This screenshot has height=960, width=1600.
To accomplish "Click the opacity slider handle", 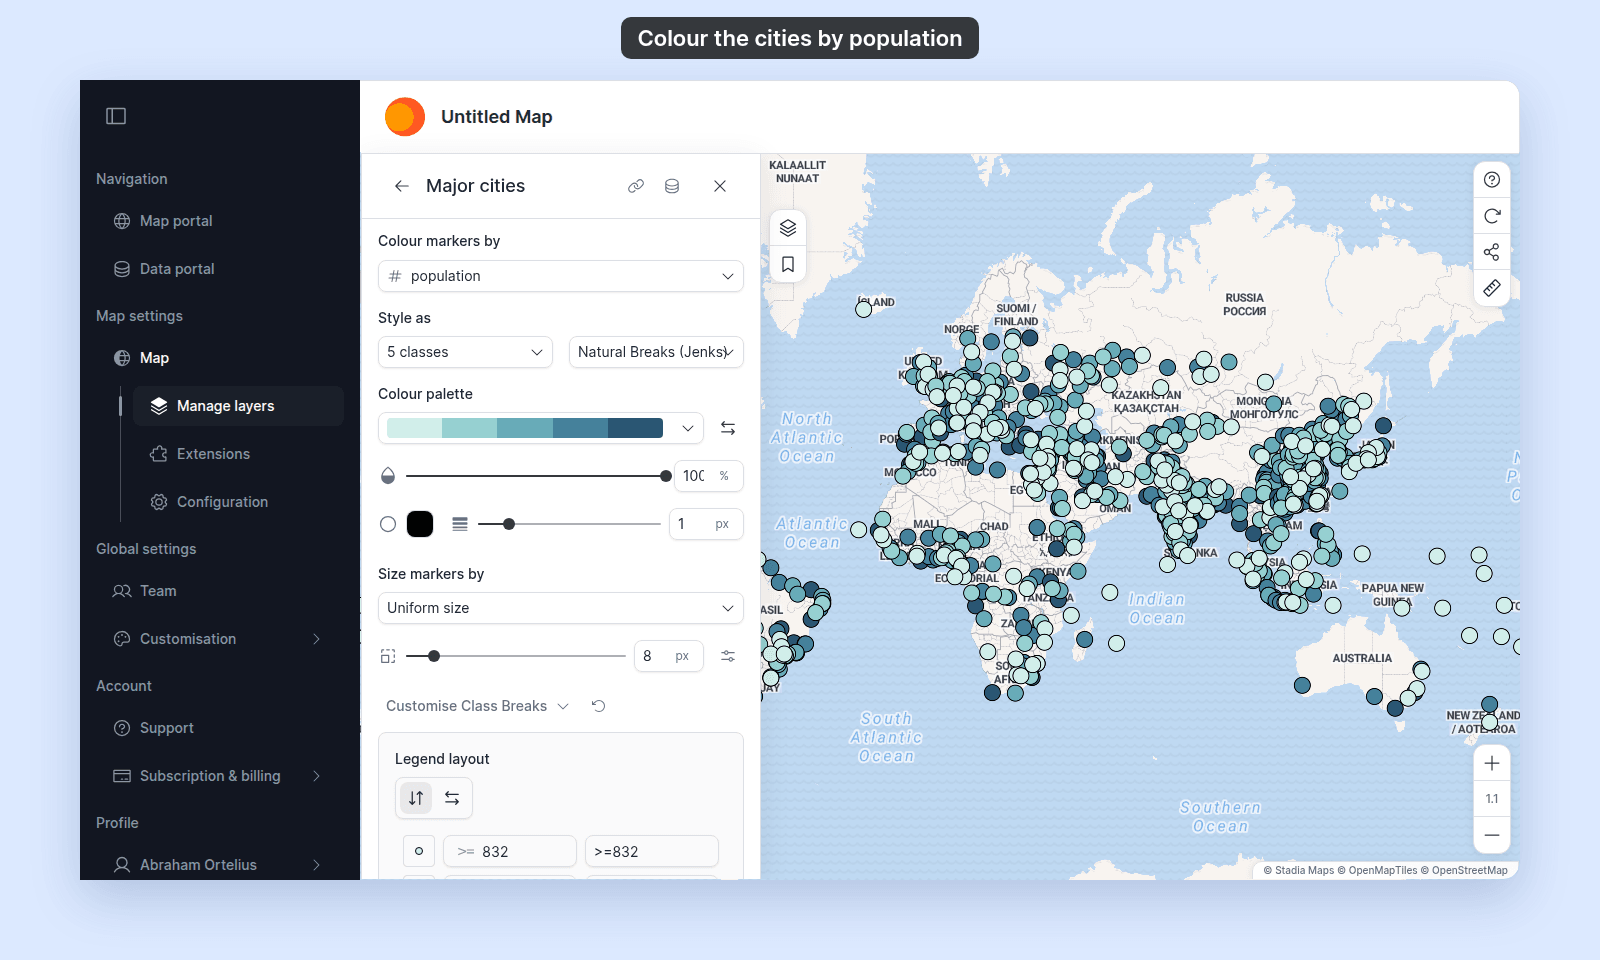I will (x=666, y=476).
